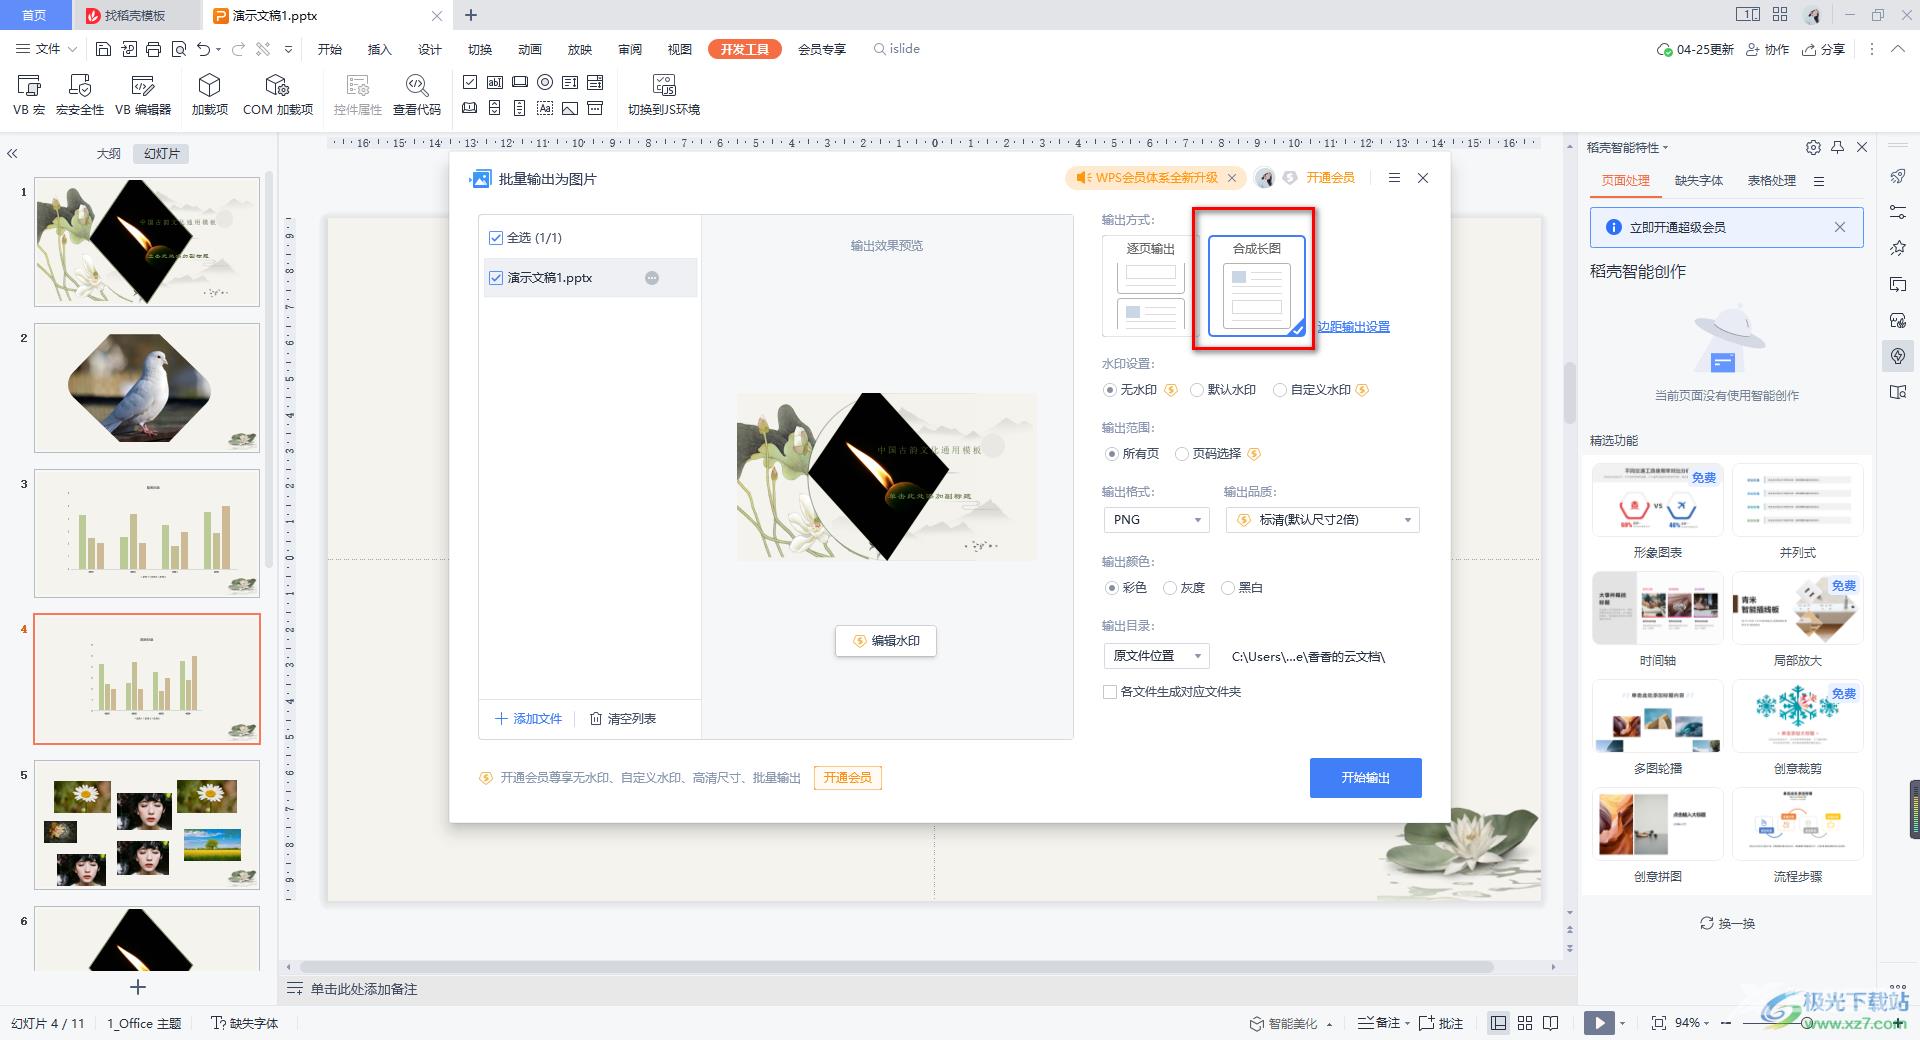This screenshot has height=1040, width=1920.
Task: Choose 逐页输出 output mode
Action: (x=1150, y=285)
